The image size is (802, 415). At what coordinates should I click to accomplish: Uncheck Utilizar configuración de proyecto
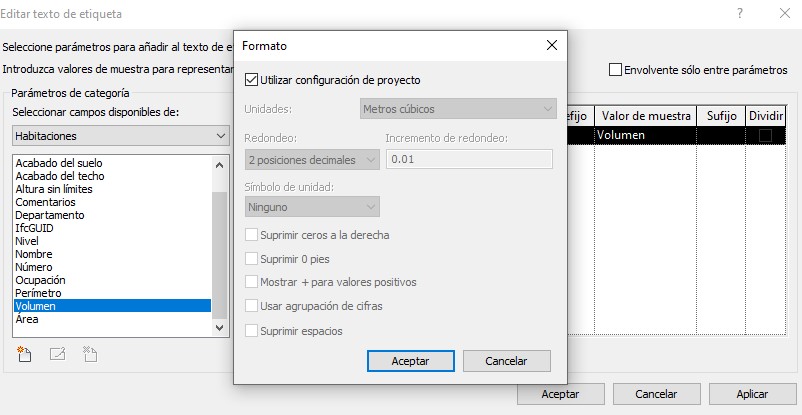point(252,79)
